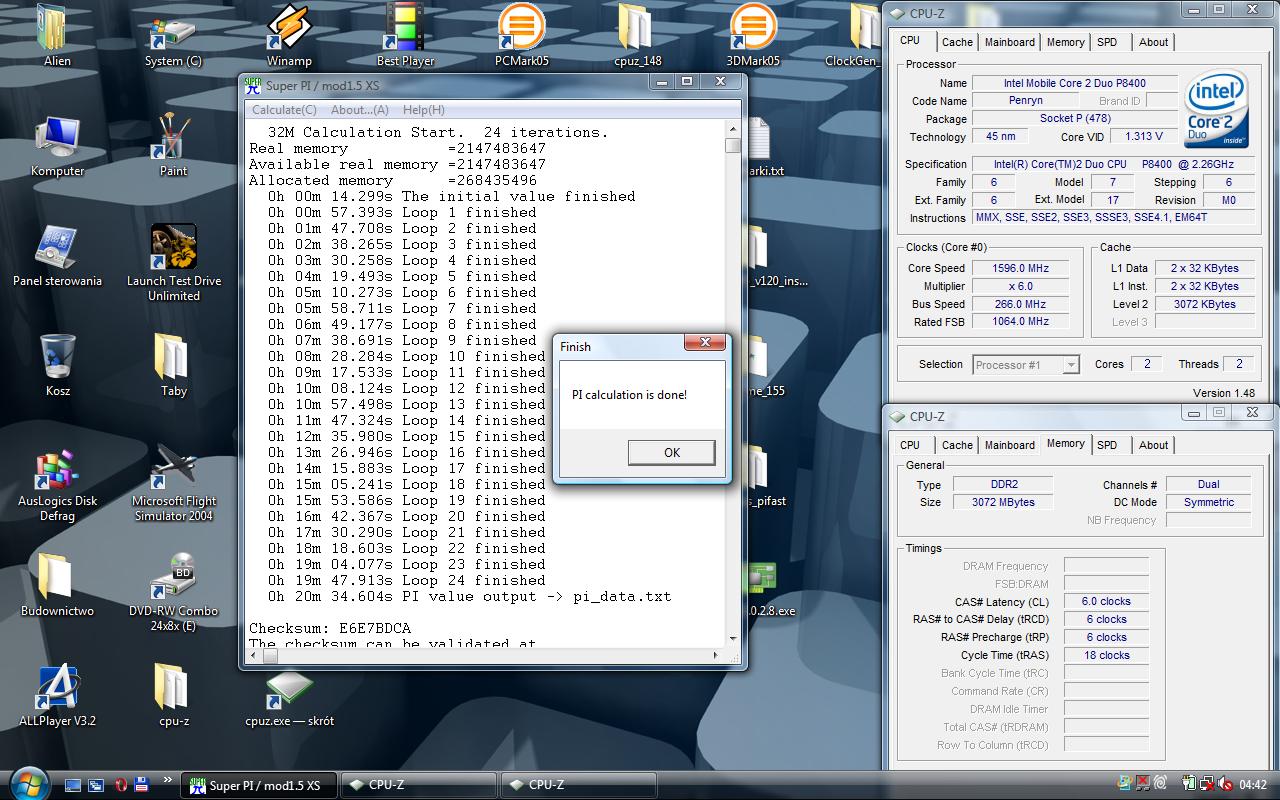Viewport: 1280px width, 800px height.
Task: Click Super PI horizontal scrollbar right arrow
Action: (716, 656)
